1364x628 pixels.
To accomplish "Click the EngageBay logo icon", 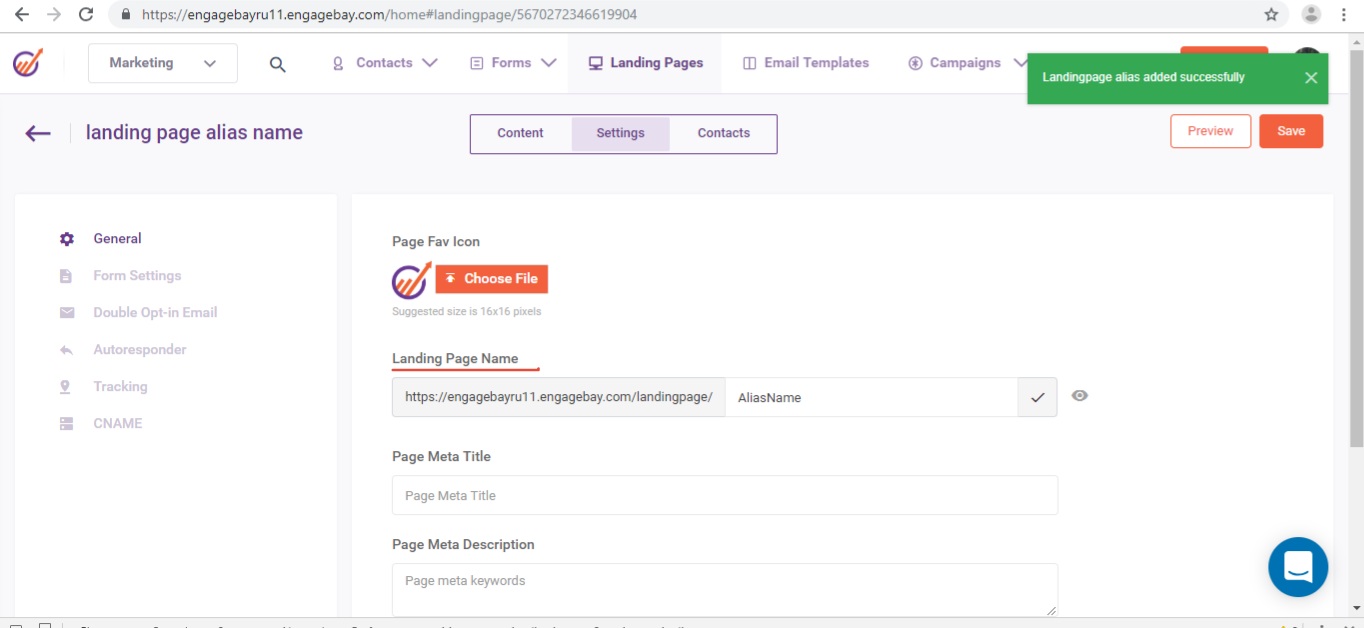I will pyautogui.click(x=28, y=62).
